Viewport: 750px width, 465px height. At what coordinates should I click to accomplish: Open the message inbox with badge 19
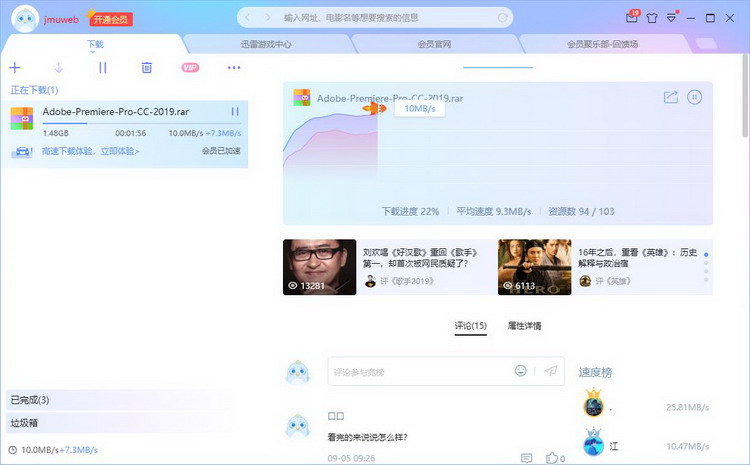pyautogui.click(x=632, y=17)
